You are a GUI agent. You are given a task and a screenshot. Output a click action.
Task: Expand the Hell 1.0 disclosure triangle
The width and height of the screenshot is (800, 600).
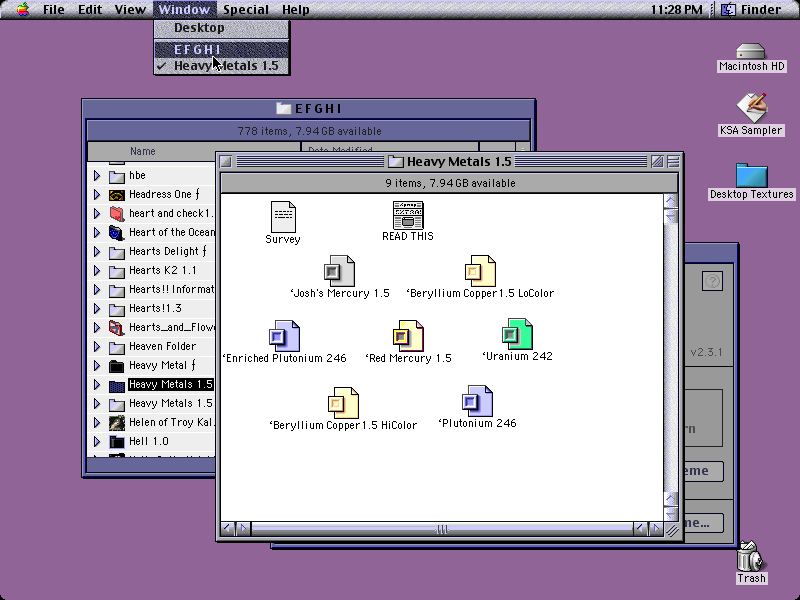(97, 441)
